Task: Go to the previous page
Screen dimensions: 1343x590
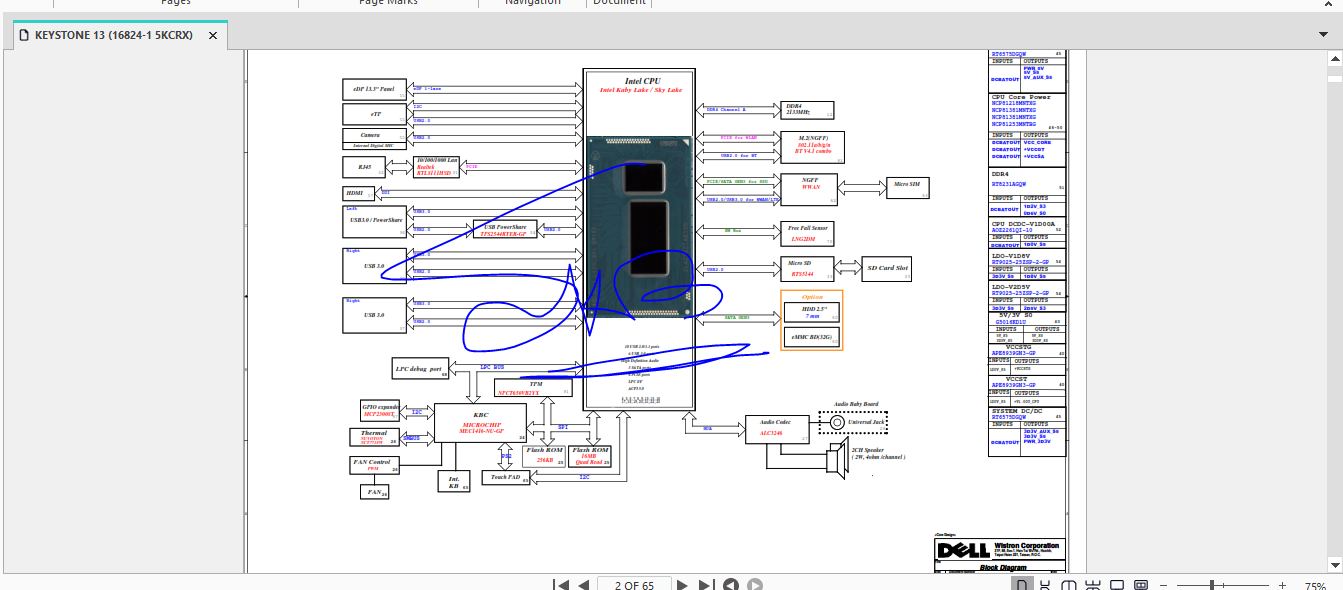Action: [x=583, y=585]
